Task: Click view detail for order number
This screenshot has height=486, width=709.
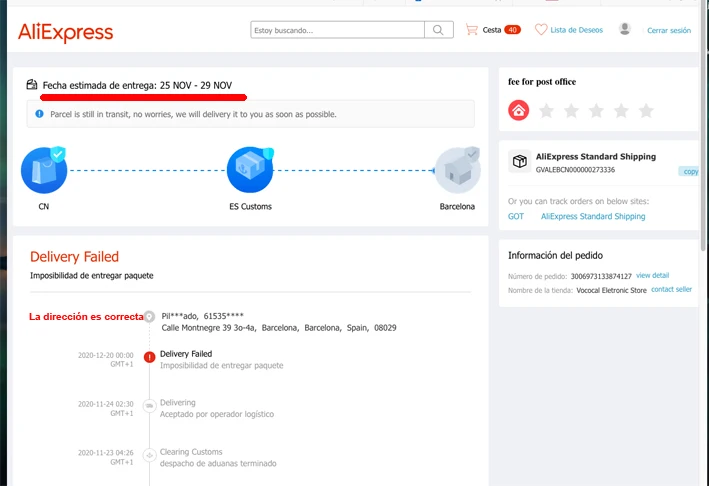Action: pos(652,275)
